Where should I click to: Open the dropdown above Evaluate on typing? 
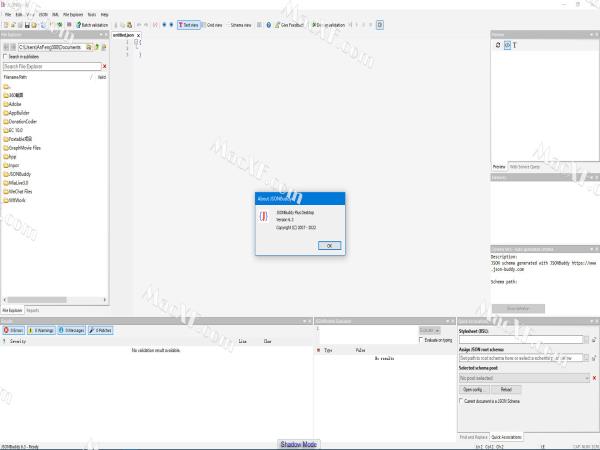tap(429, 330)
